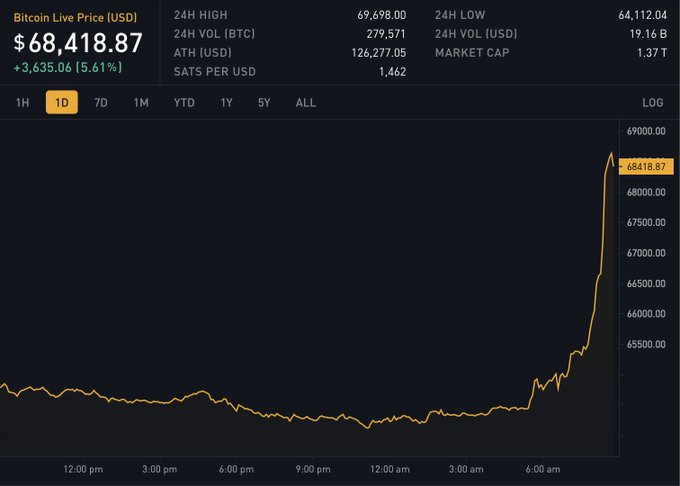Click the 24H VOL (USD) label
The image size is (680, 486).
click(x=476, y=34)
